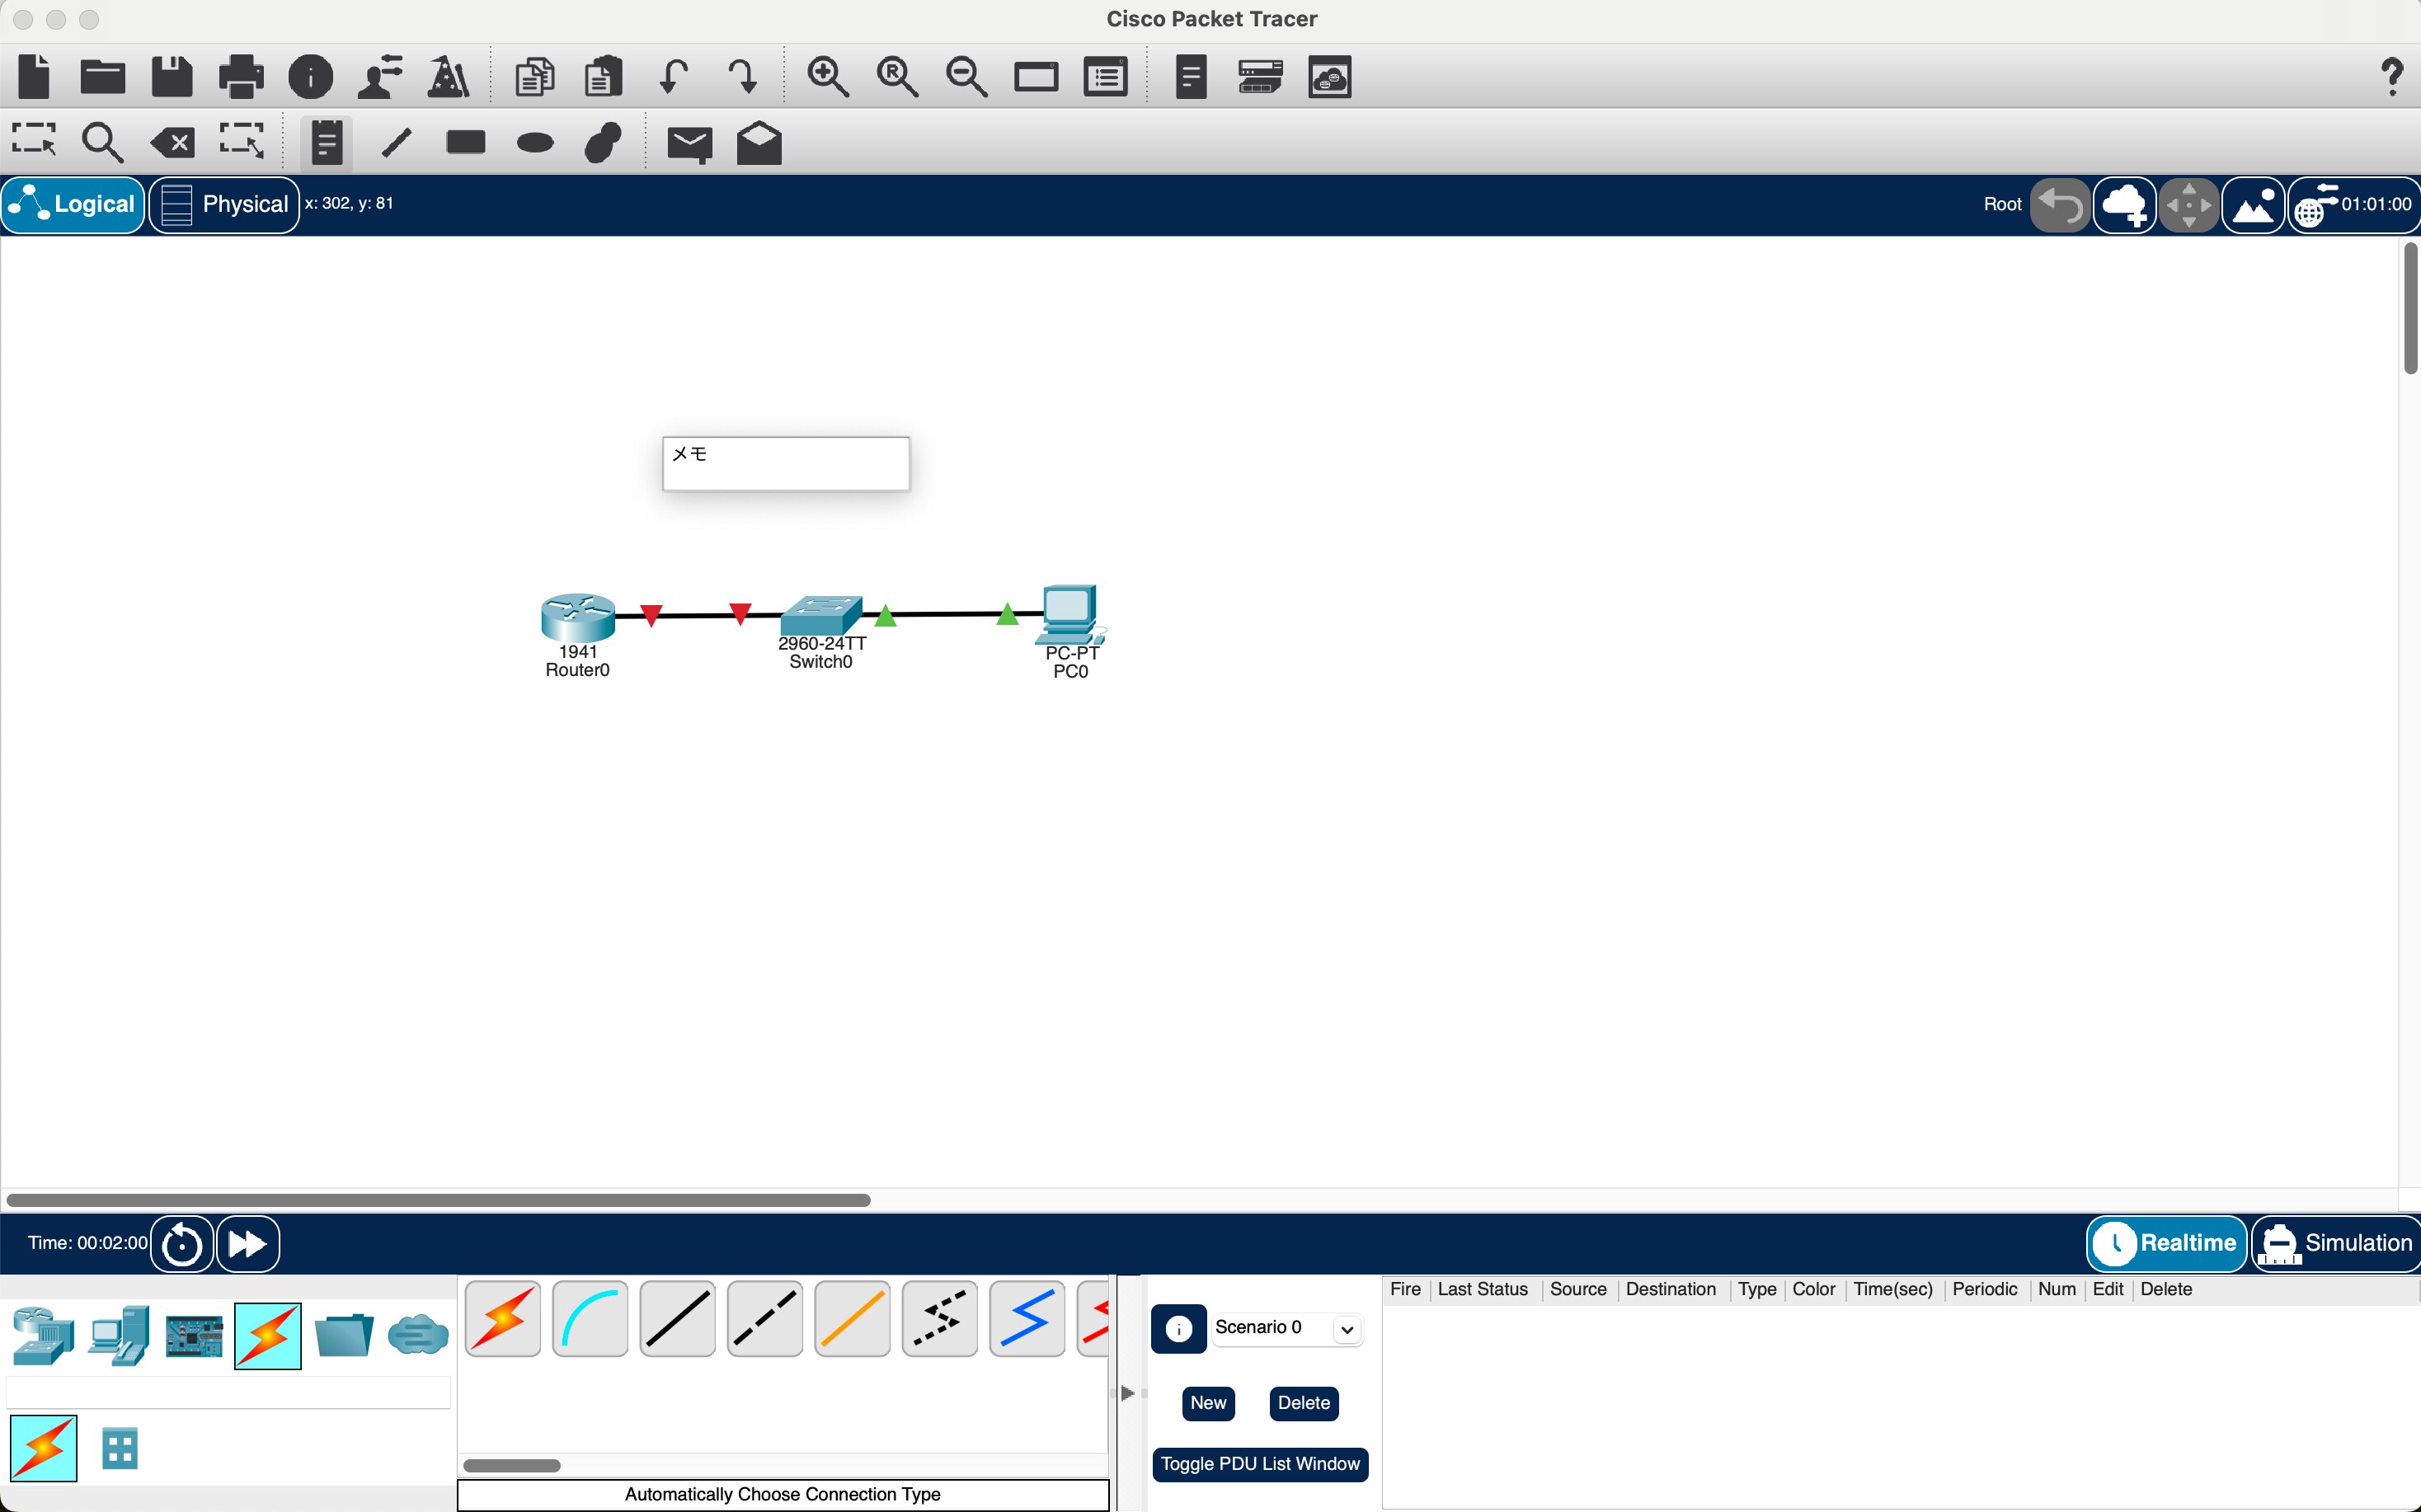Click the Power Cycle Devices button
The height and width of the screenshot is (1512, 2421).
coord(182,1244)
